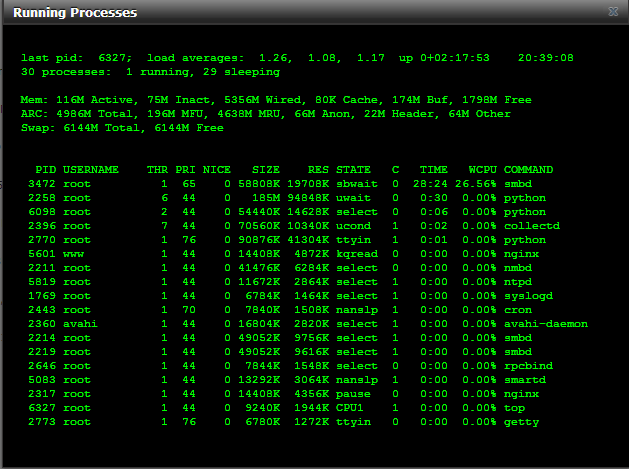Image resolution: width=629 pixels, height=469 pixels.
Task: Click the 26.56% WCPU value
Action: point(476,184)
